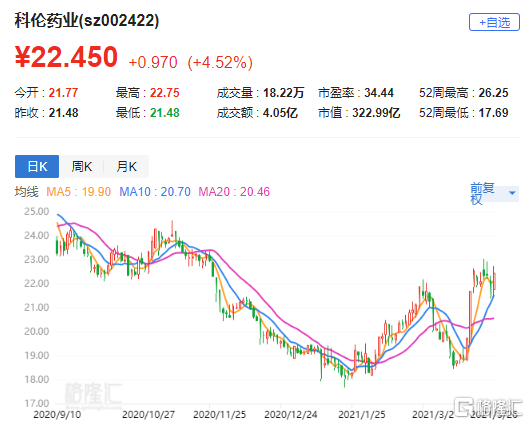The image size is (529, 424).
Task: Click the 最低 value 21.48
Action: [x=165, y=113]
